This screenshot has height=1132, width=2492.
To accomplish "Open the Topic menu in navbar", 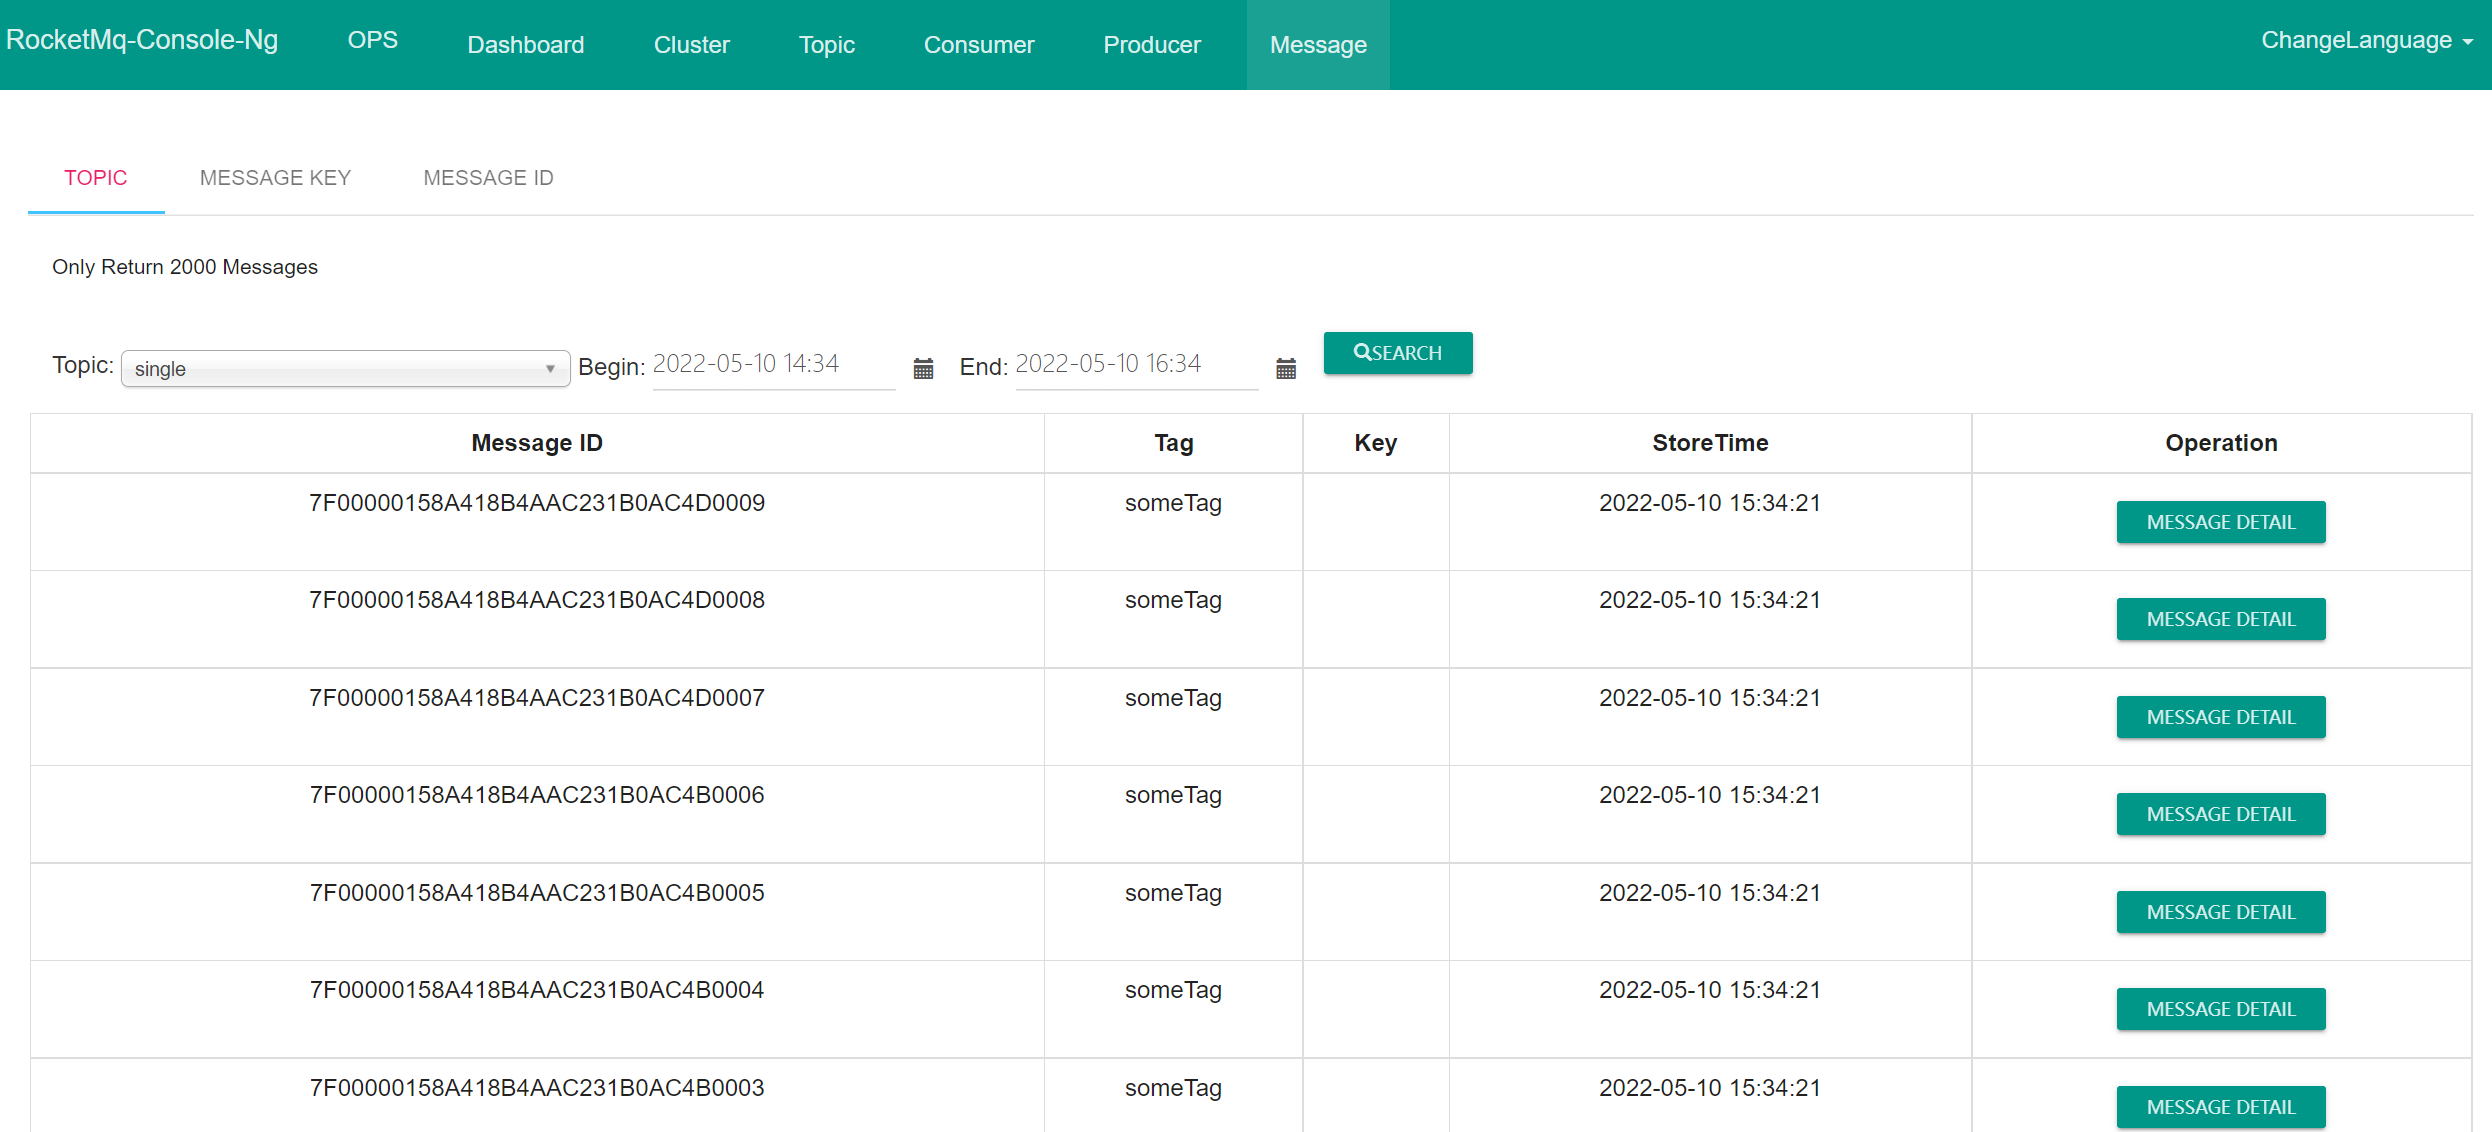I will point(826,45).
